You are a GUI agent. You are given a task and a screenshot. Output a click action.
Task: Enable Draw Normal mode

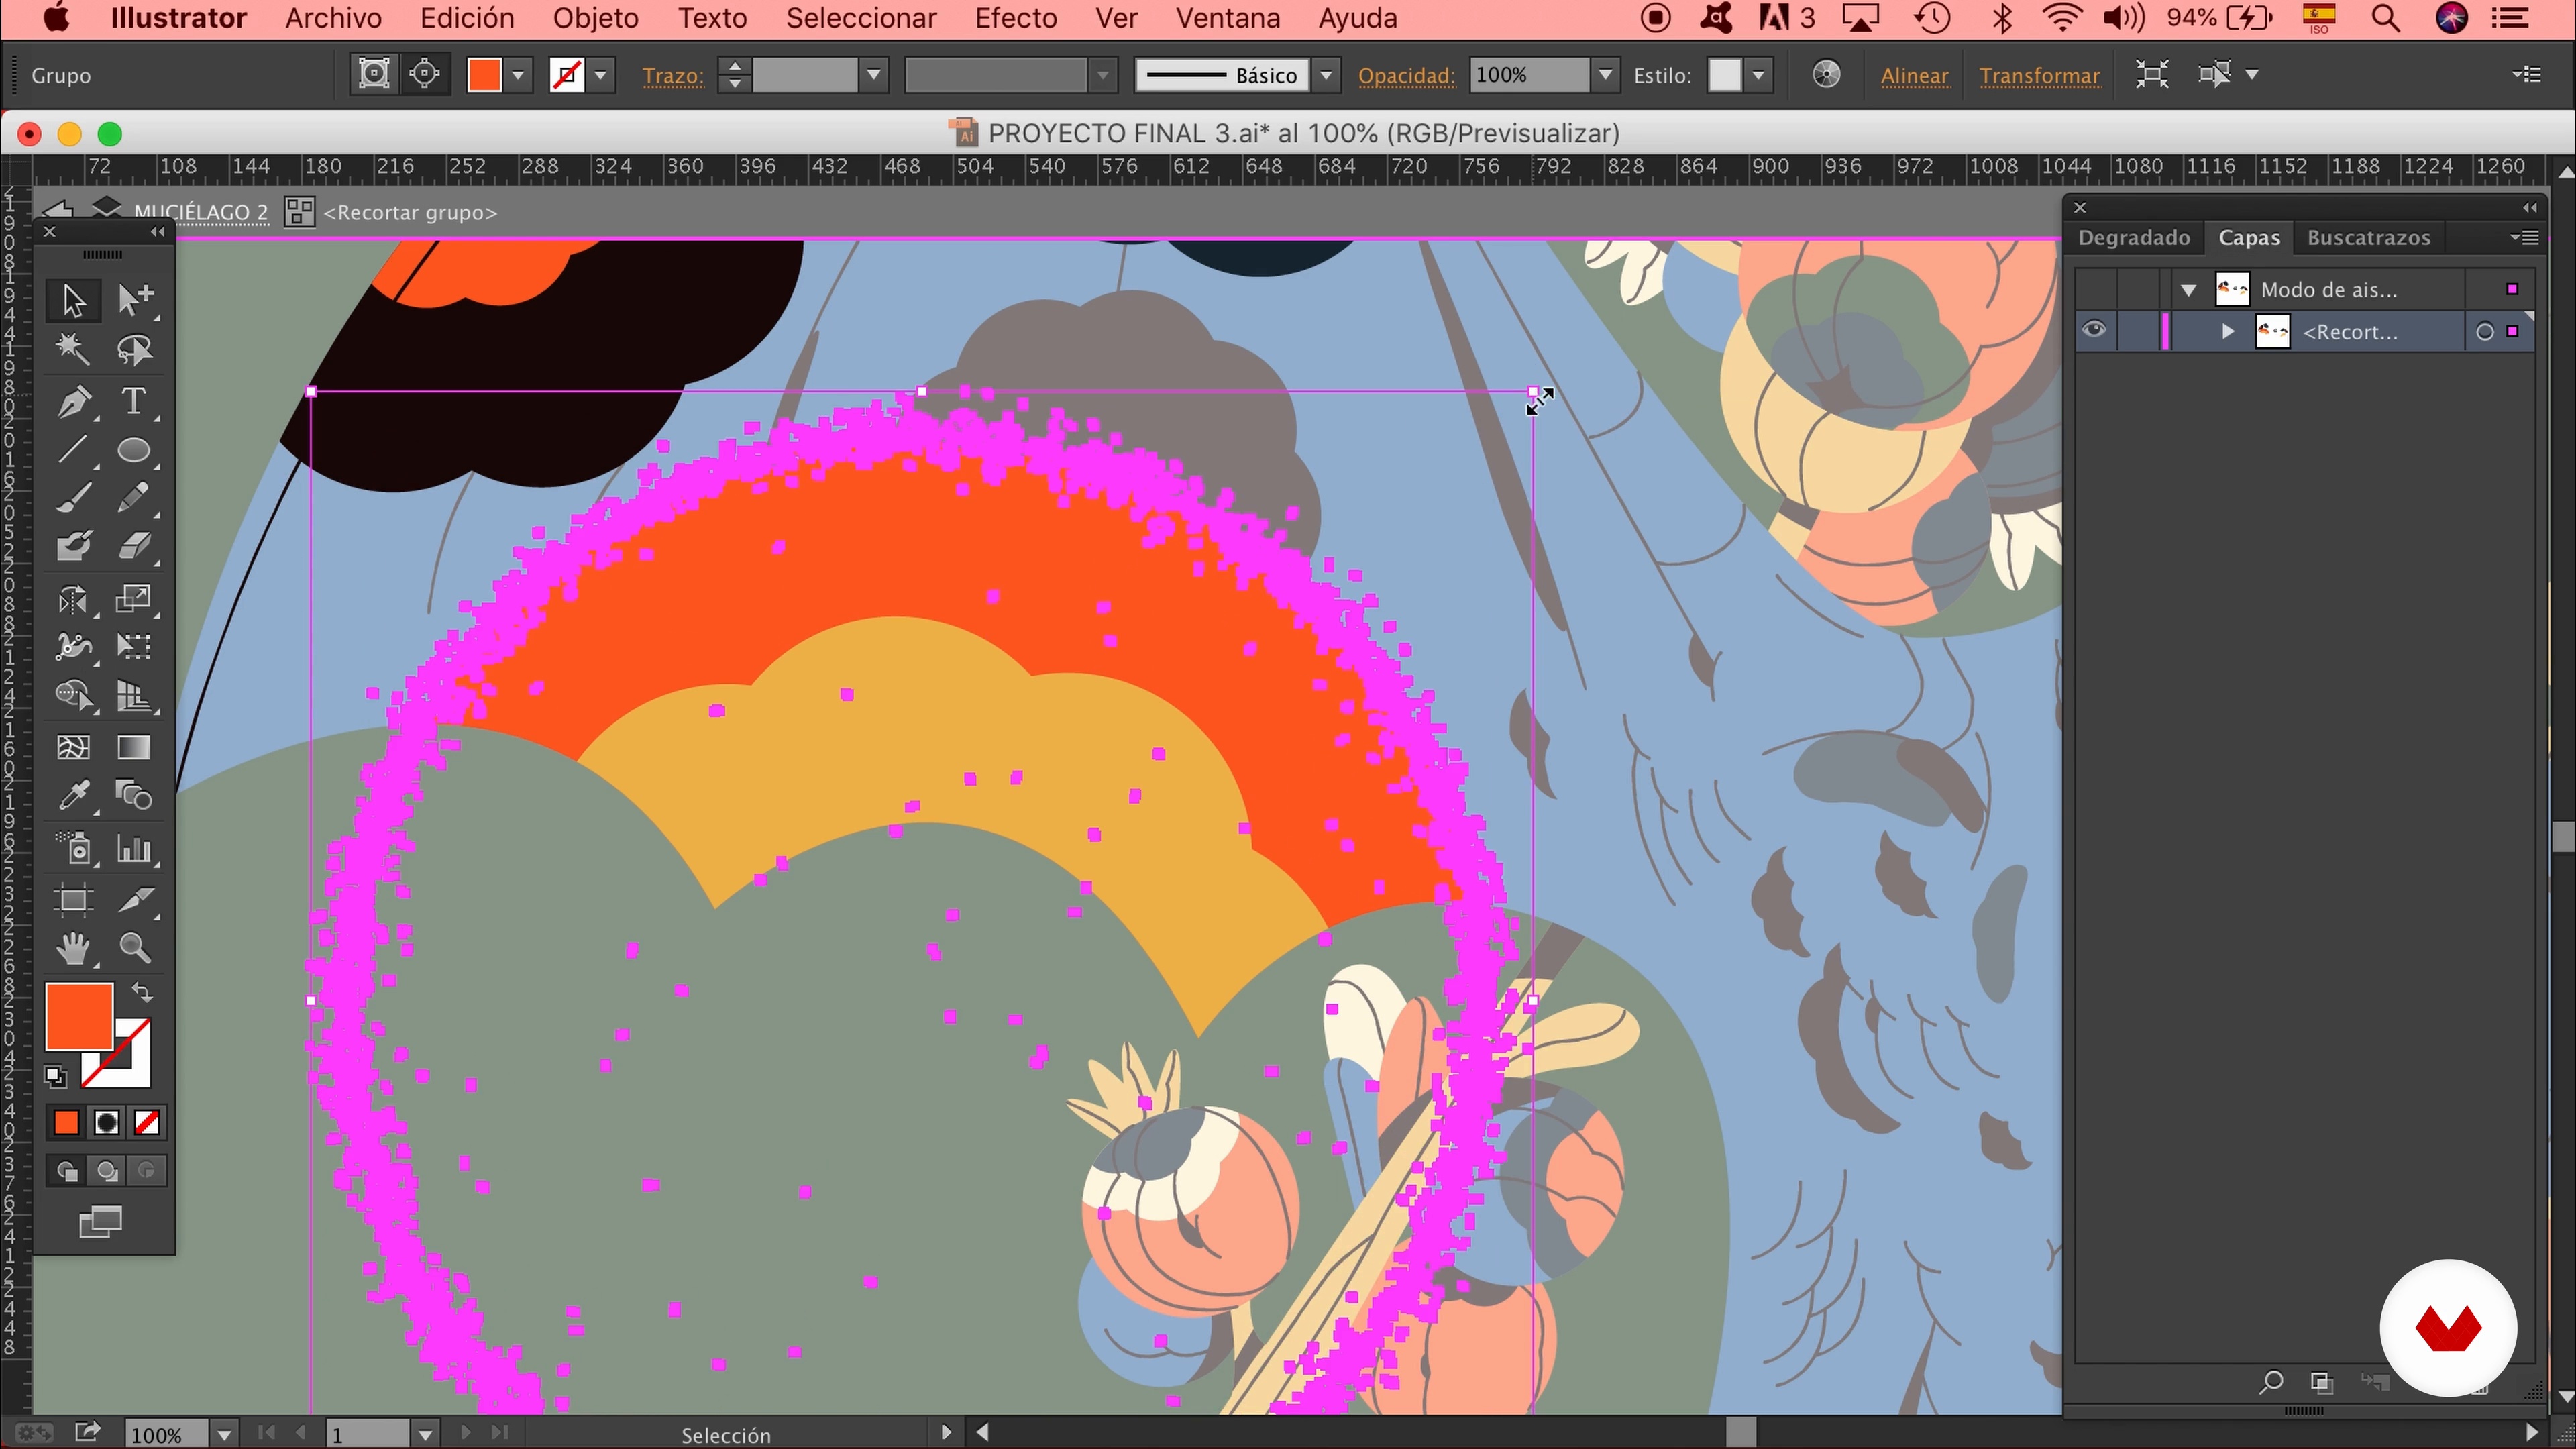coord(67,1171)
